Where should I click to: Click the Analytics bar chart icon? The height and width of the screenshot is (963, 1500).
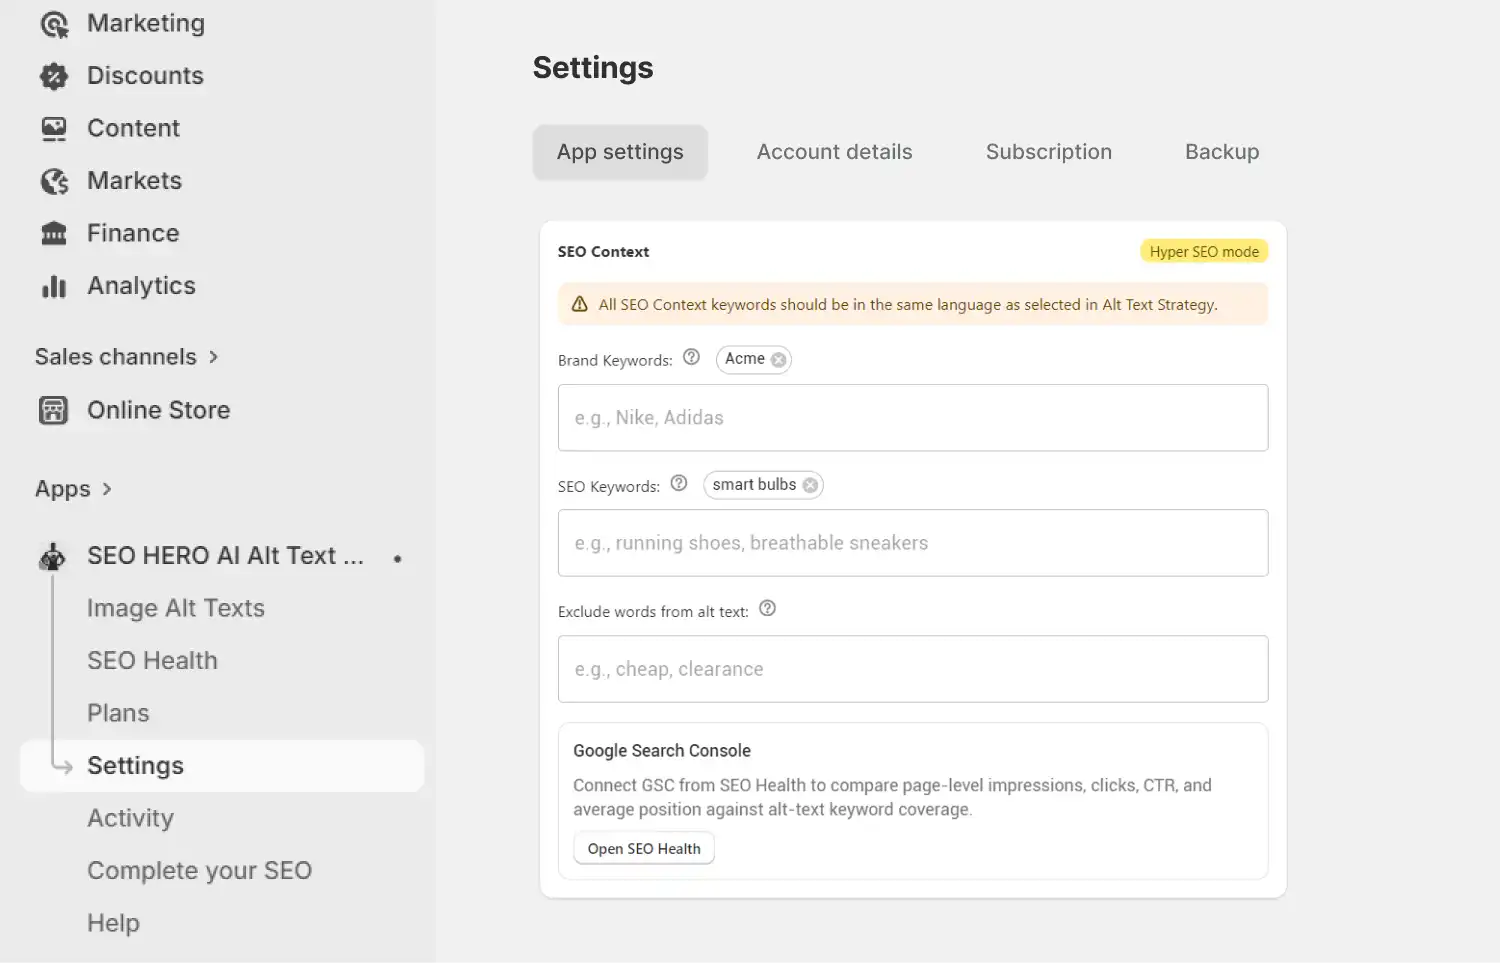click(x=54, y=286)
